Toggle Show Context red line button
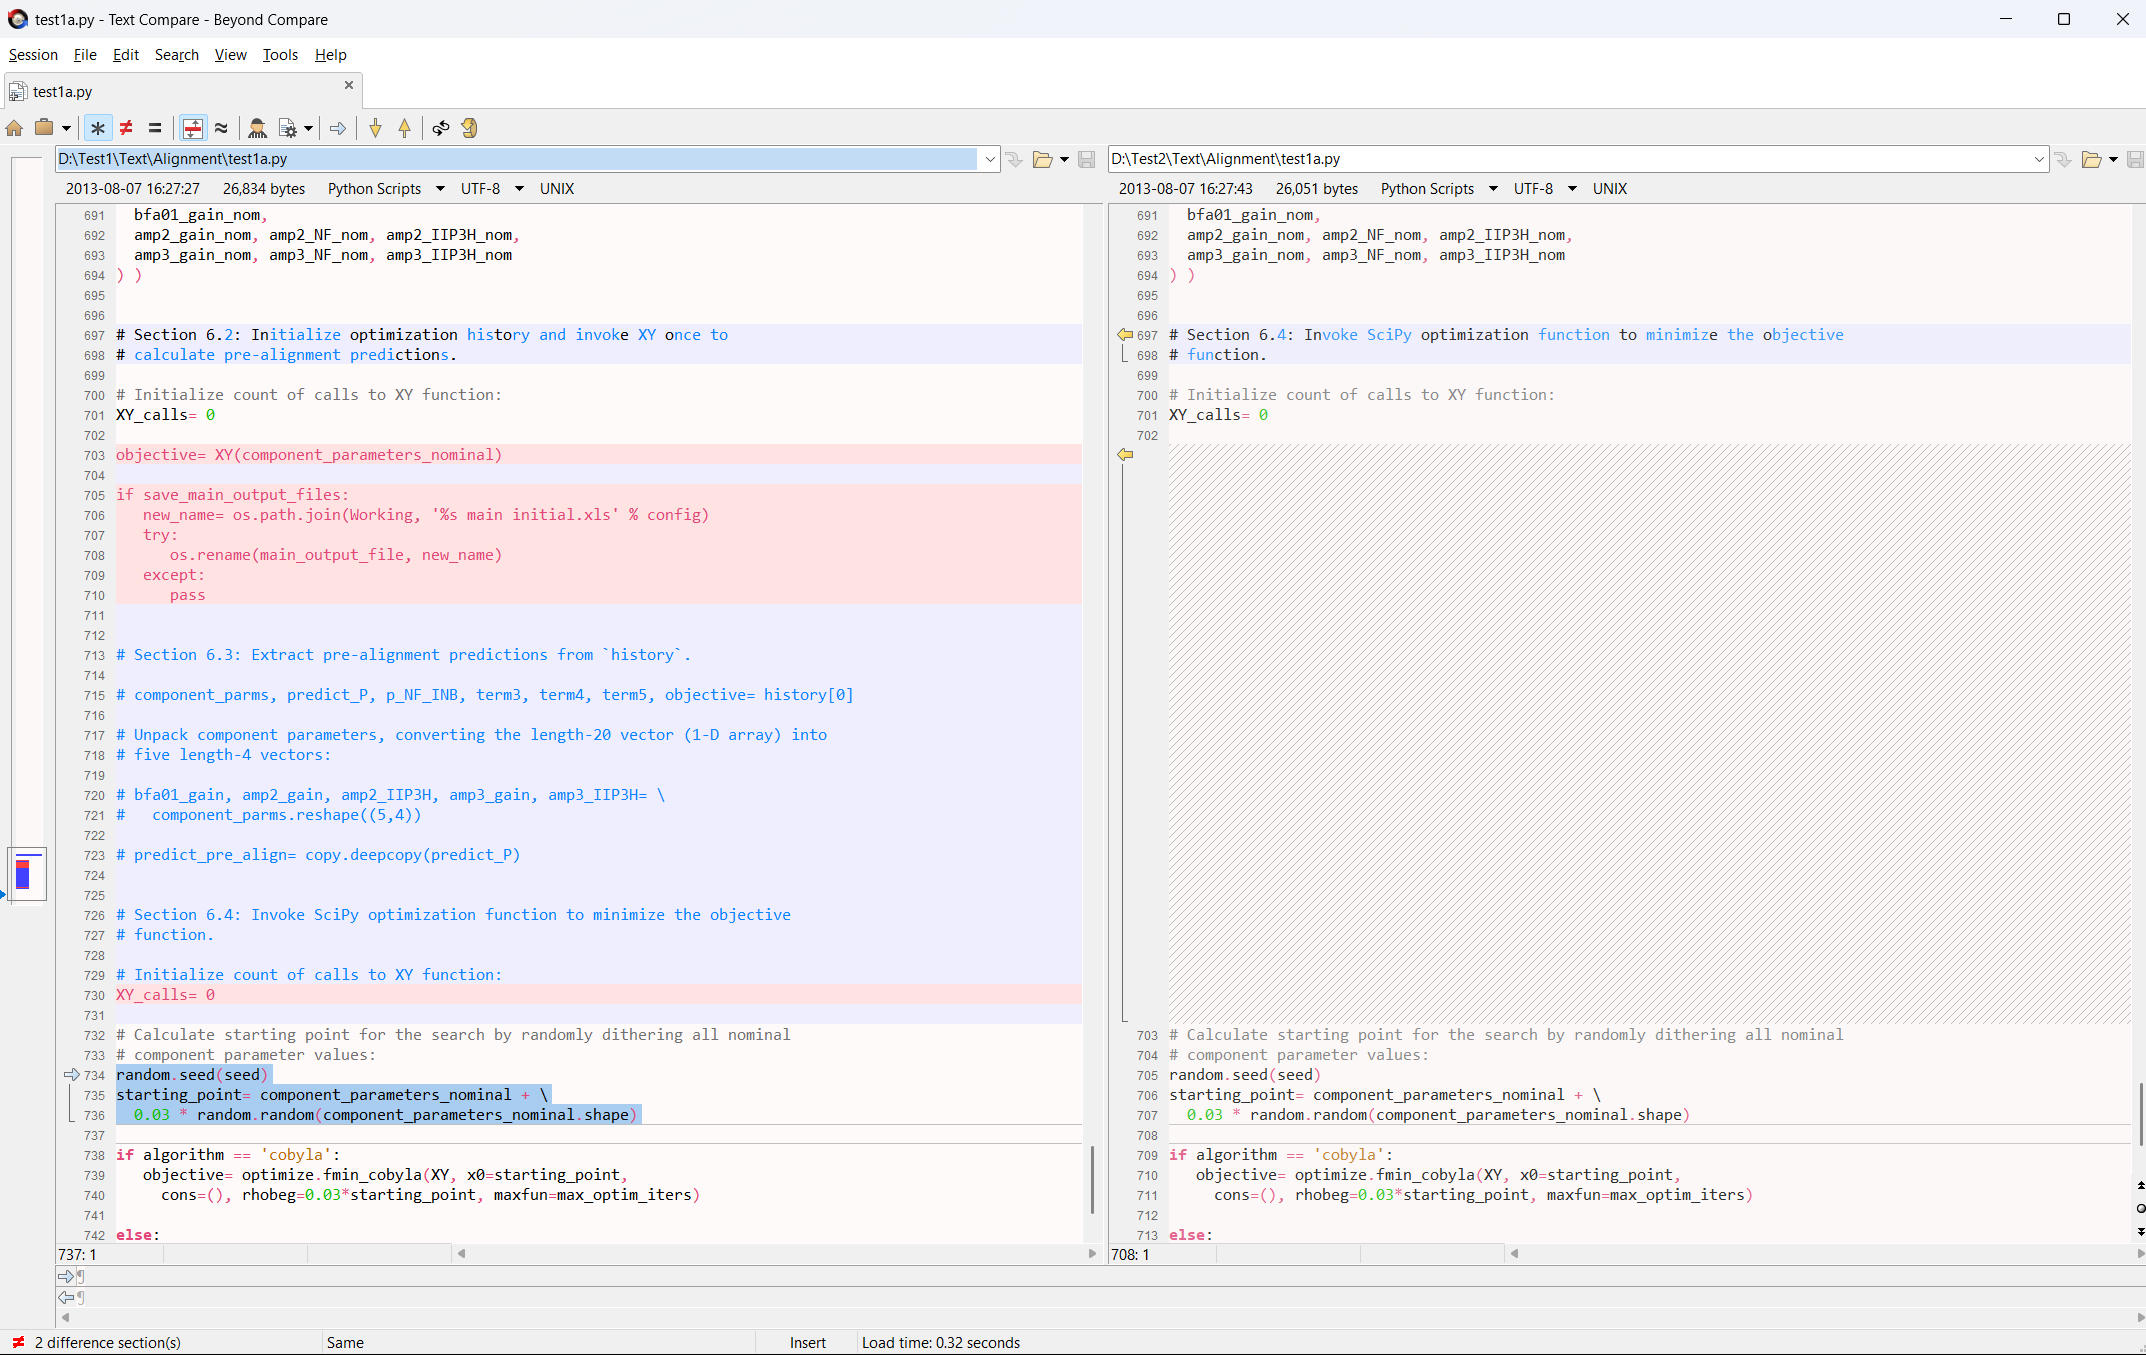The height and width of the screenshot is (1355, 2146). [x=192, y=128]
